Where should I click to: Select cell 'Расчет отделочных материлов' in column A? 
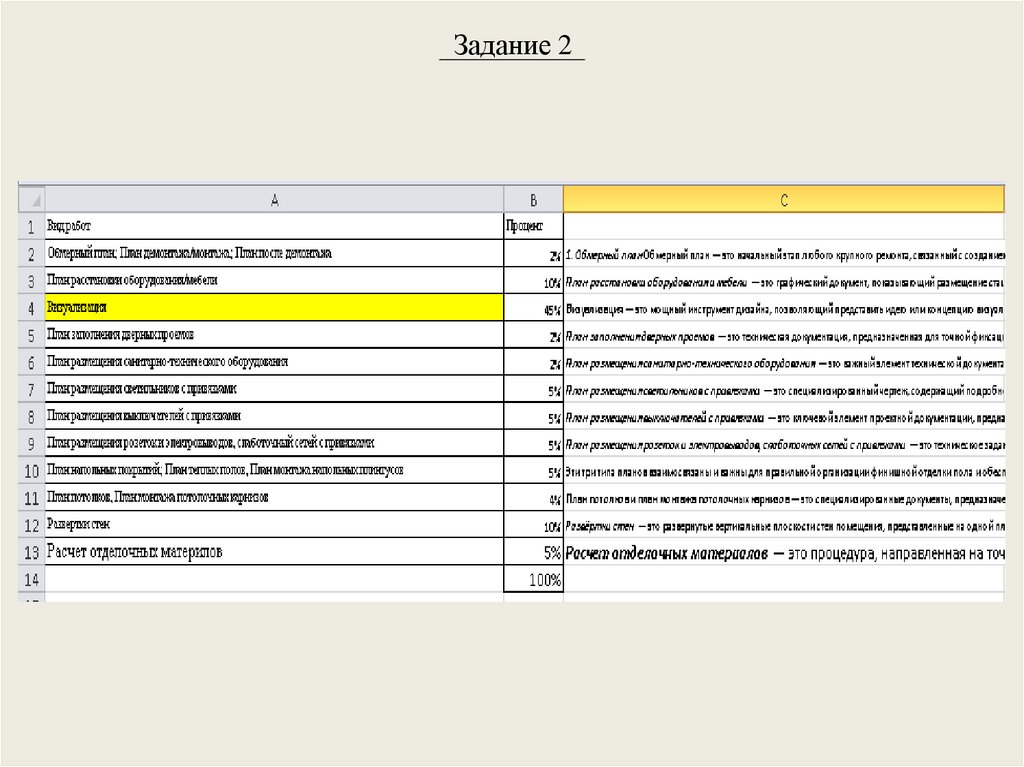(274, 551)
